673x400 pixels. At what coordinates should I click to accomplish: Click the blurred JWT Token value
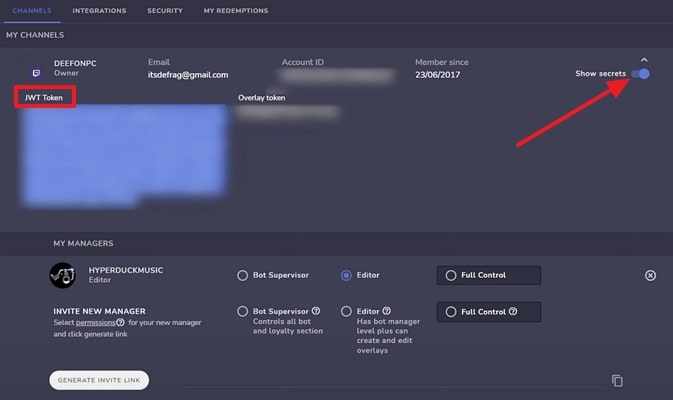tap(124, 155)
